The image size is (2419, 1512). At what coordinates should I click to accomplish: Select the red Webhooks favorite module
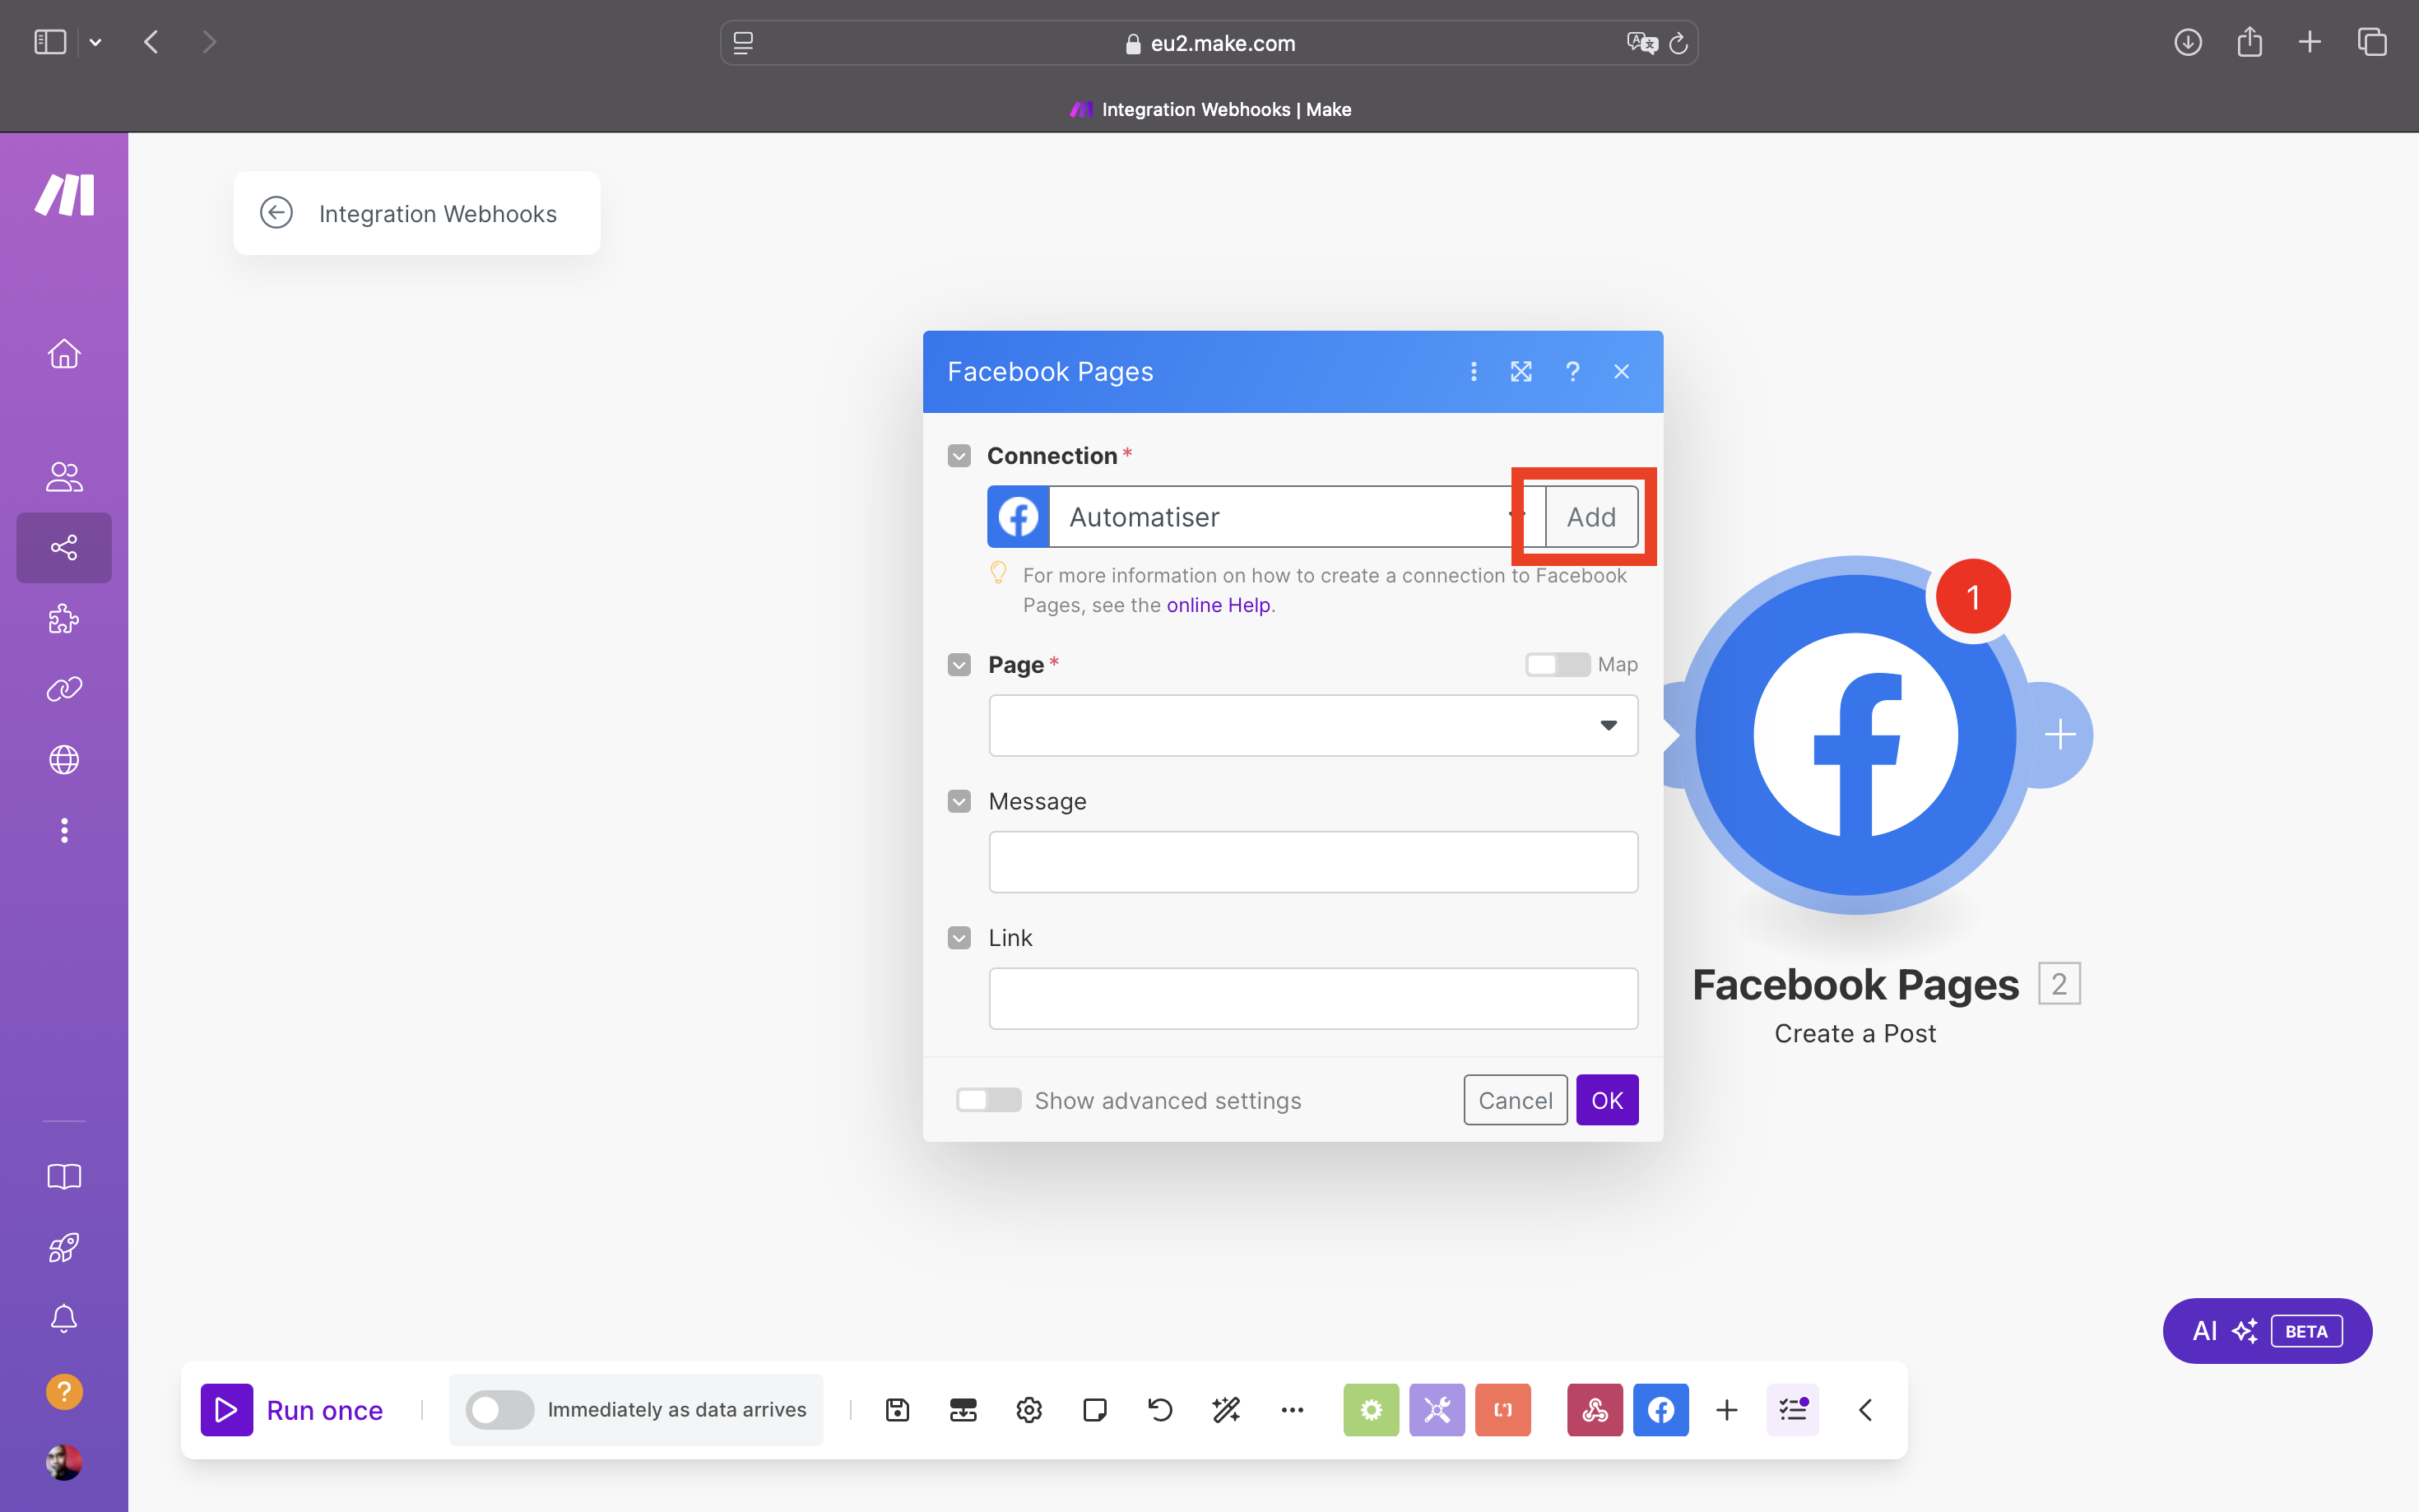(x=1595, y=1410)
